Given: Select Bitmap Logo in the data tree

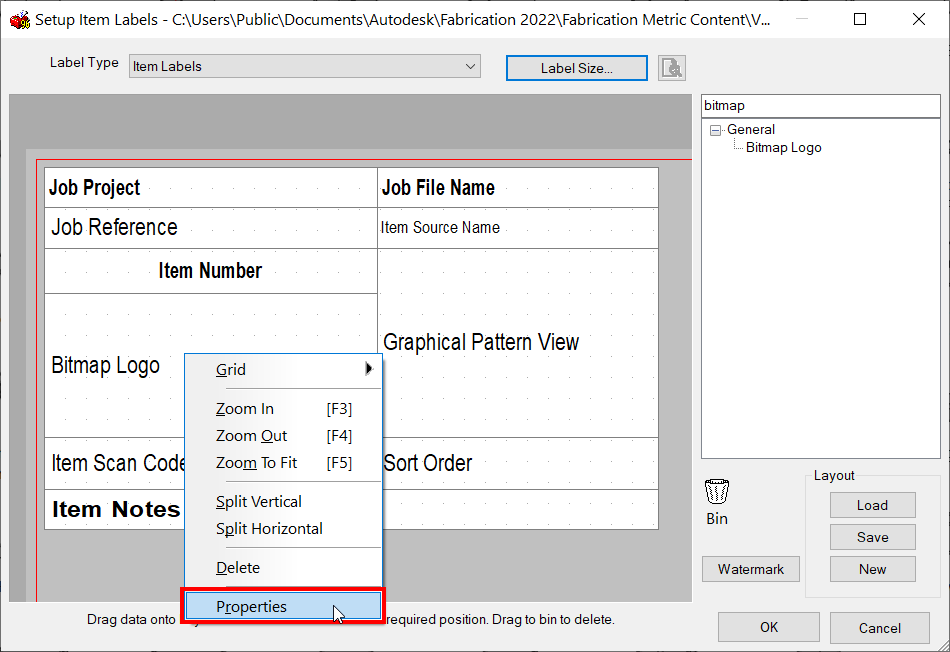Looking at the screenshot, I should coord(782,147).
